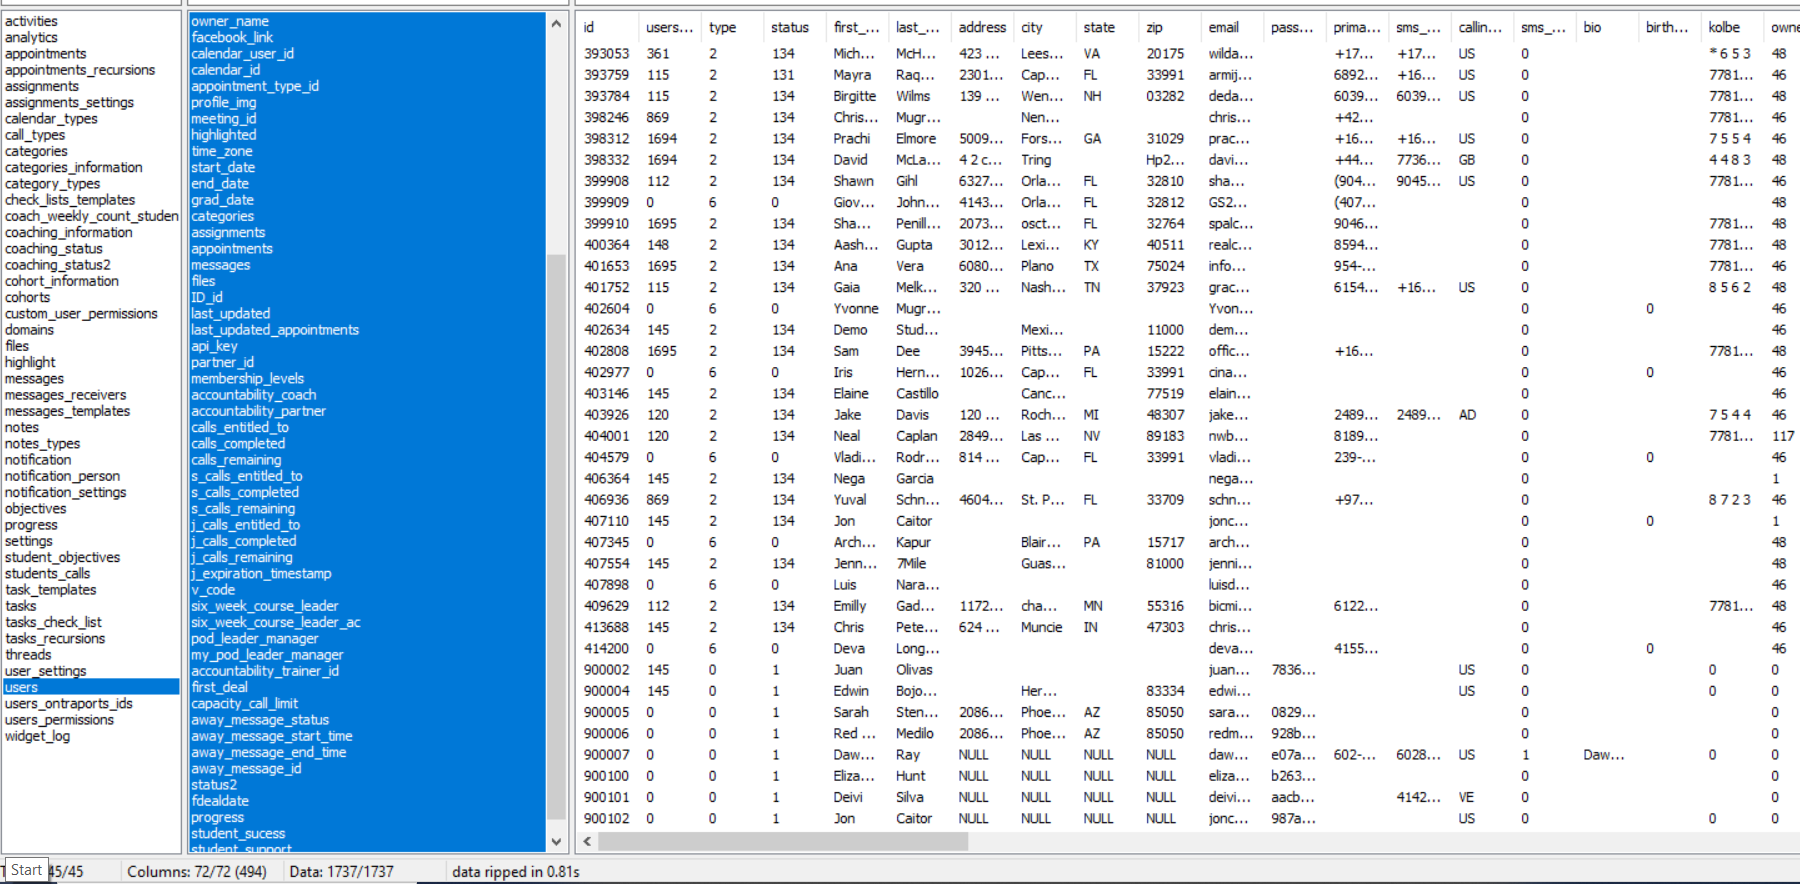Screen dimensions: 1800x884
Task: Click the first name cell Birgitte
Action: 854,96
